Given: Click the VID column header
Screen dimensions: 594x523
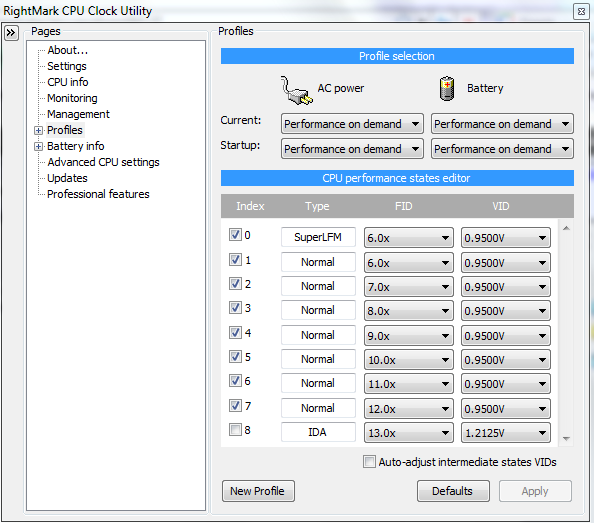Looking at the screenshot, I should click(x=501, y=206).
